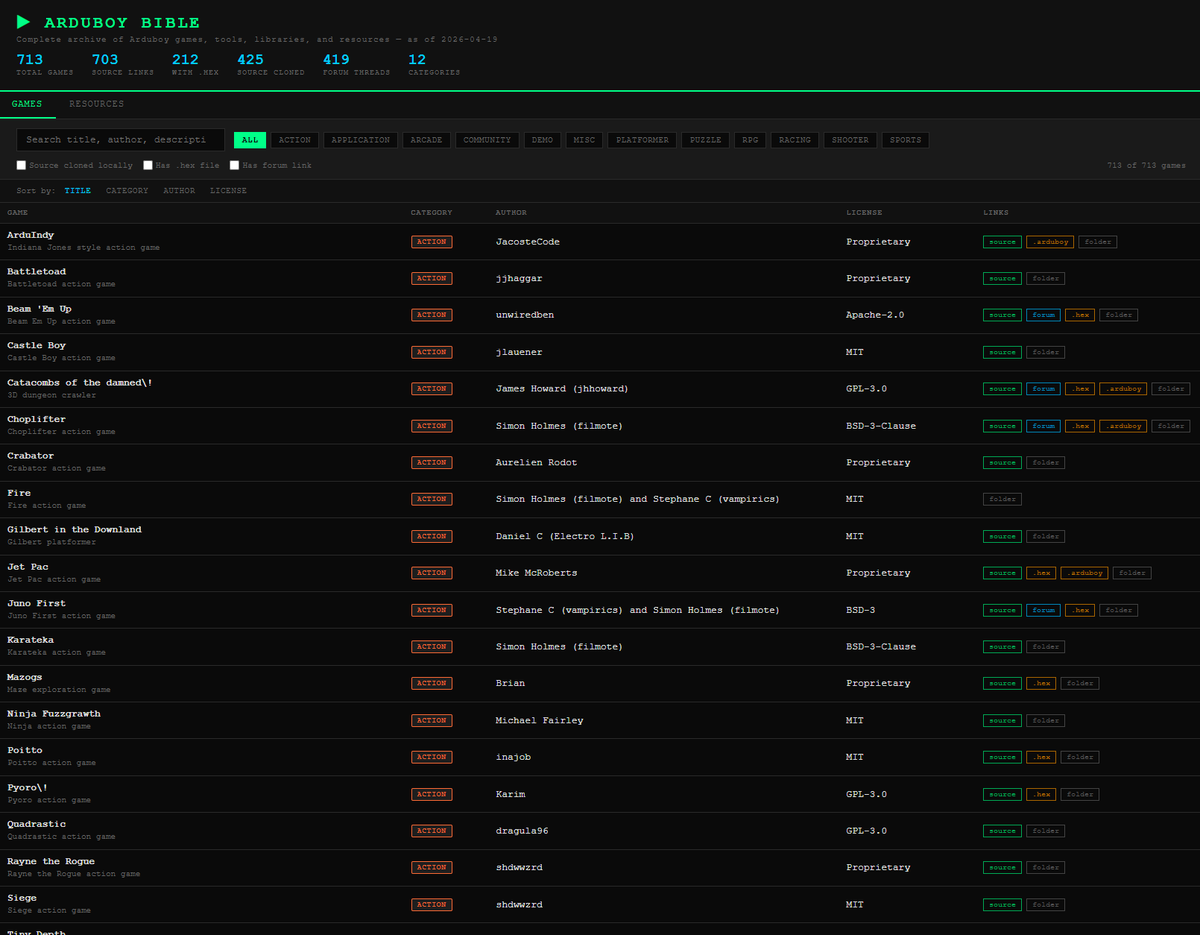This screenshot has height=935, width=1200.
Task: Open source link for Siege
Action: pos(1002,904)
